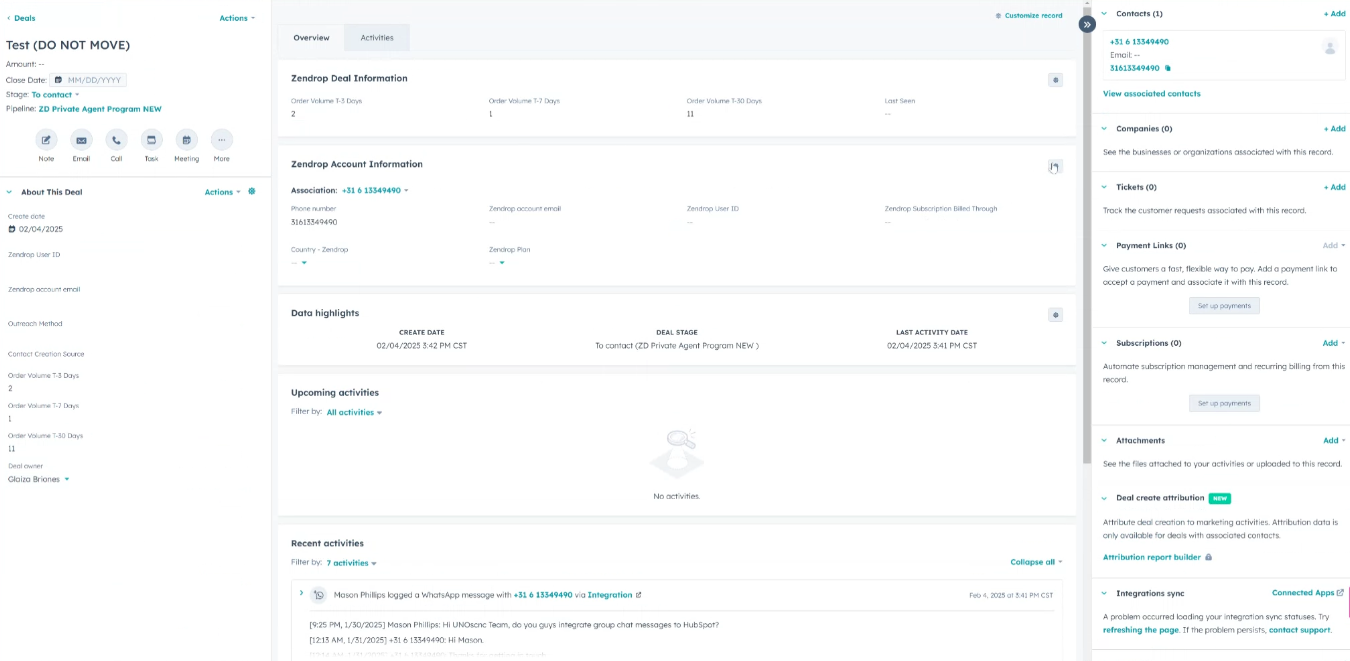Open the 7 activities filter dropdown
Viewport: 1350px width, 661px height.
tap(351, 563)
